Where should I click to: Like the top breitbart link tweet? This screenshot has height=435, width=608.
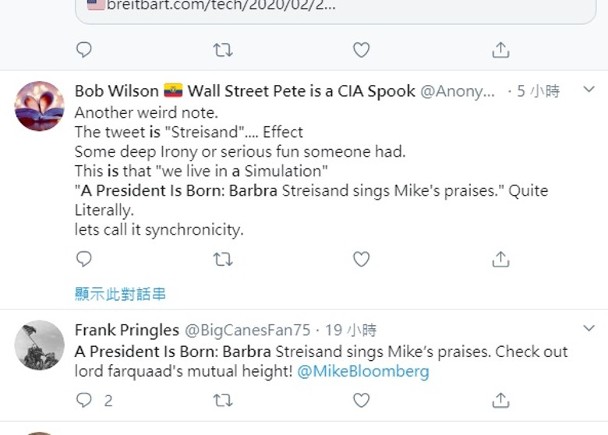pos(361,49)
